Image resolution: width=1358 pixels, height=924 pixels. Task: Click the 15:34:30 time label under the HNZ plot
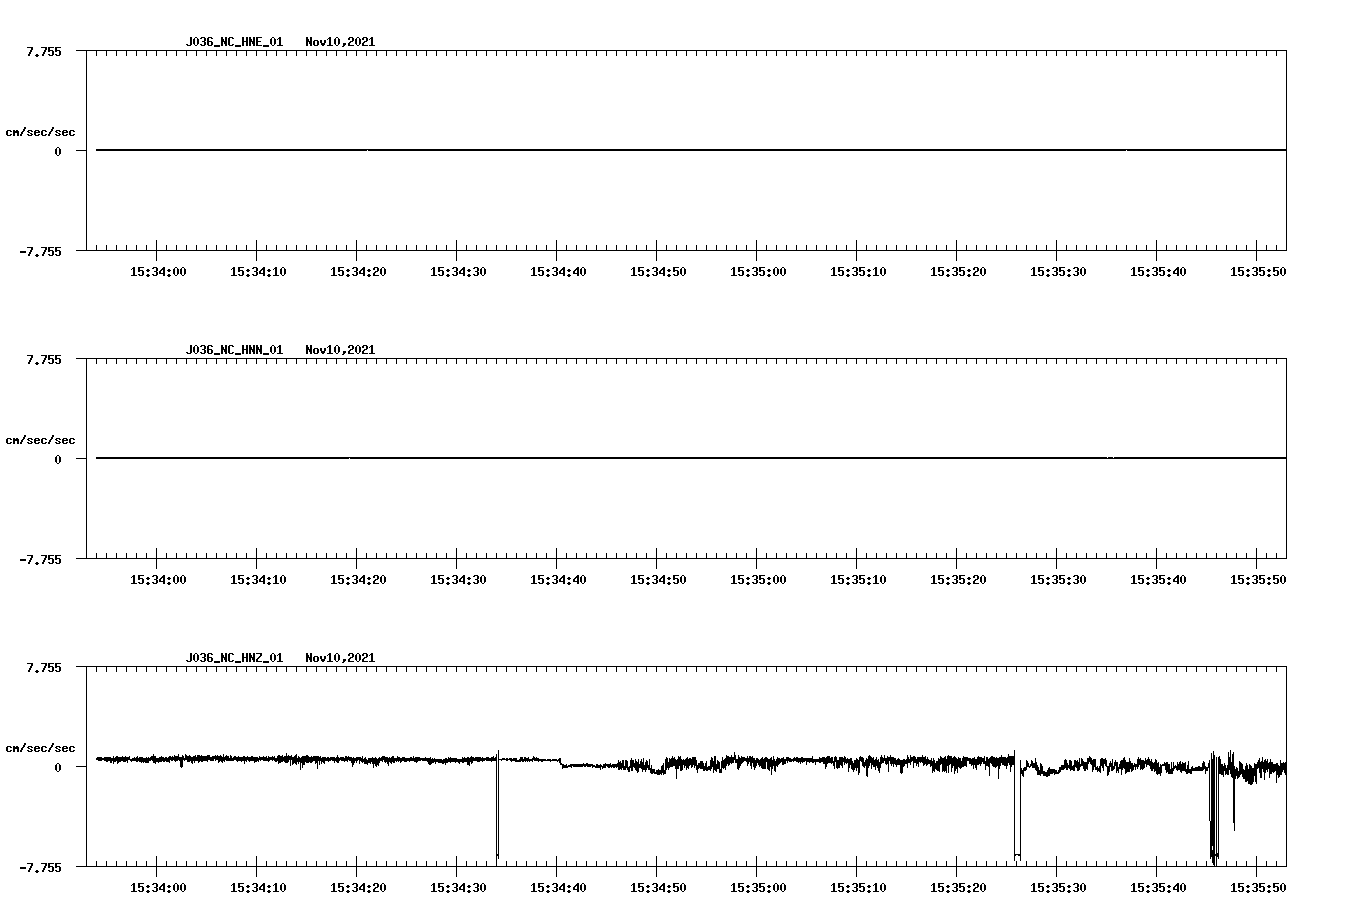pyautogui.click(x=458, y=887)
